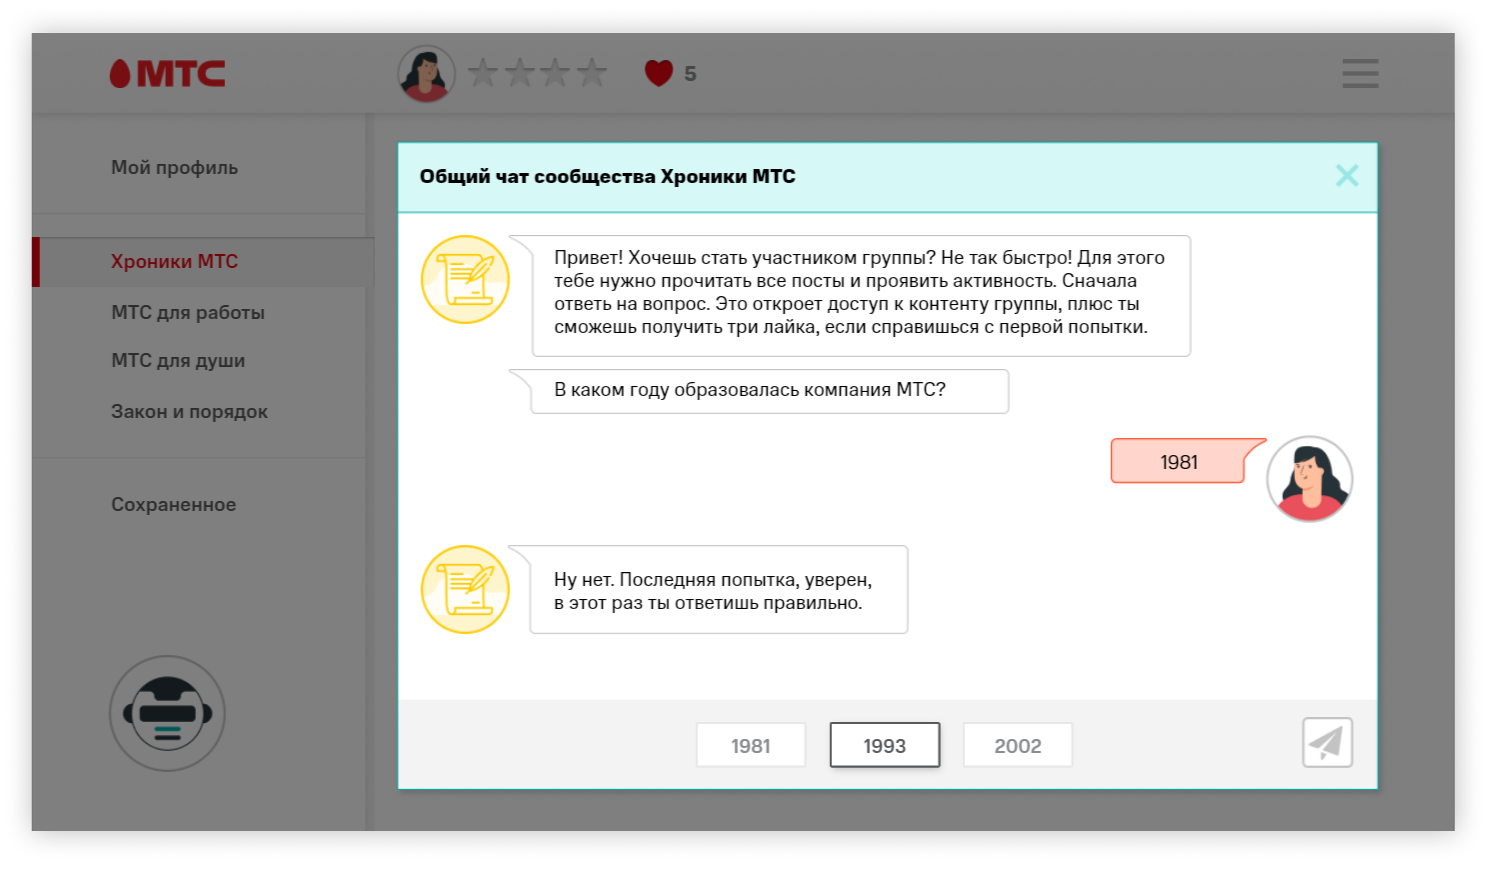
Task: Click the question 'В каком году образовалась компания МТС?'
Action: 769,391
